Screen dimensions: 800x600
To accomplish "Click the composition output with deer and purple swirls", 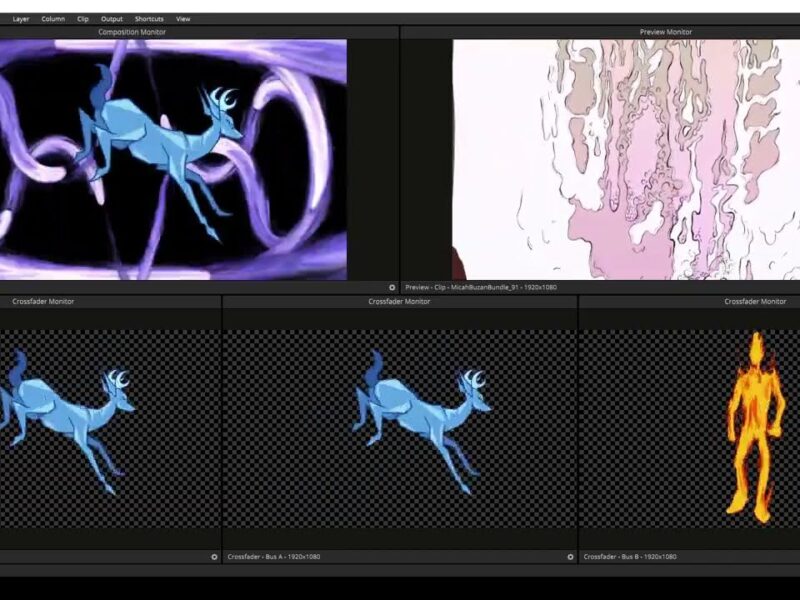I will tap(173, 160).
